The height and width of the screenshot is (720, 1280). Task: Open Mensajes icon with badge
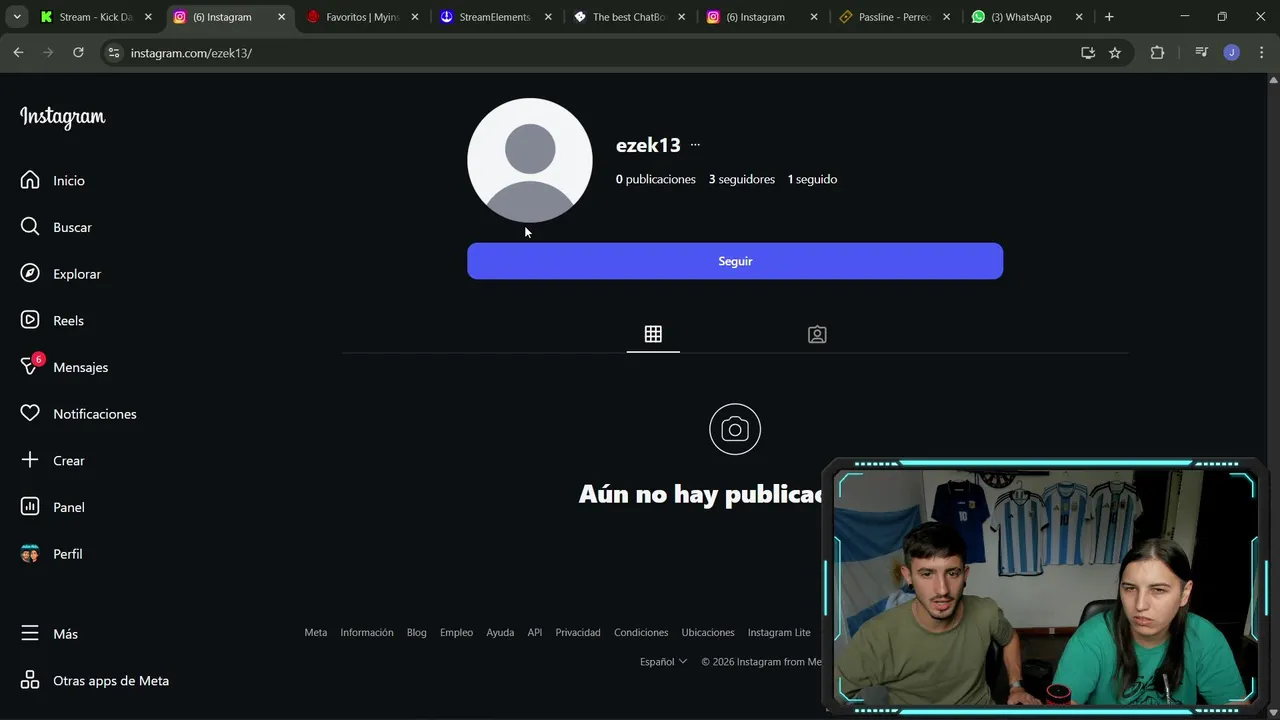point(31,366)
